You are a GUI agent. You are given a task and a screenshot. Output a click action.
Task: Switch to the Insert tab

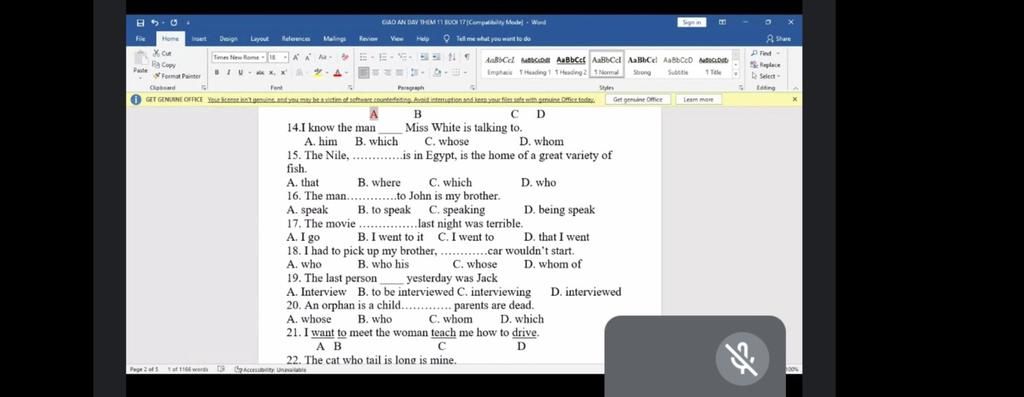pyautogui.click(x=199, y=39)
